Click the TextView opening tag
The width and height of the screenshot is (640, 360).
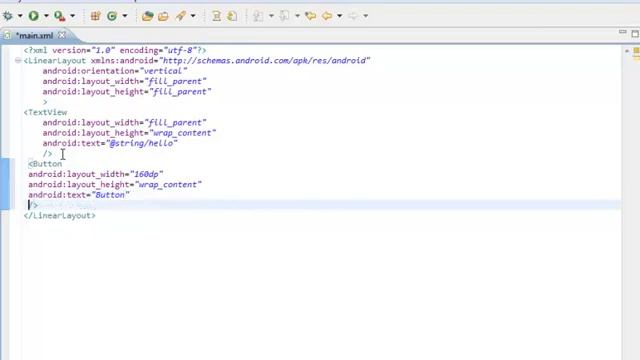click(x=45, y=112)
